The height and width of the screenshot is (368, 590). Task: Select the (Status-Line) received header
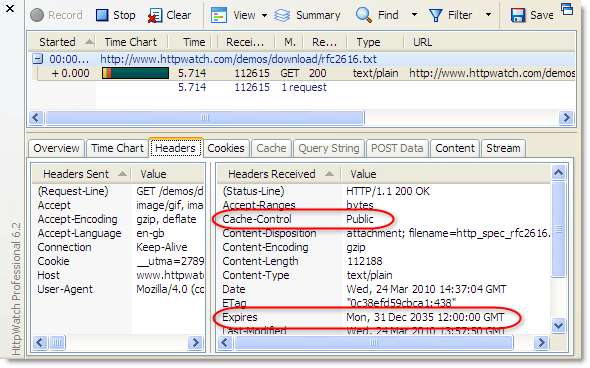tap(384, 191)
